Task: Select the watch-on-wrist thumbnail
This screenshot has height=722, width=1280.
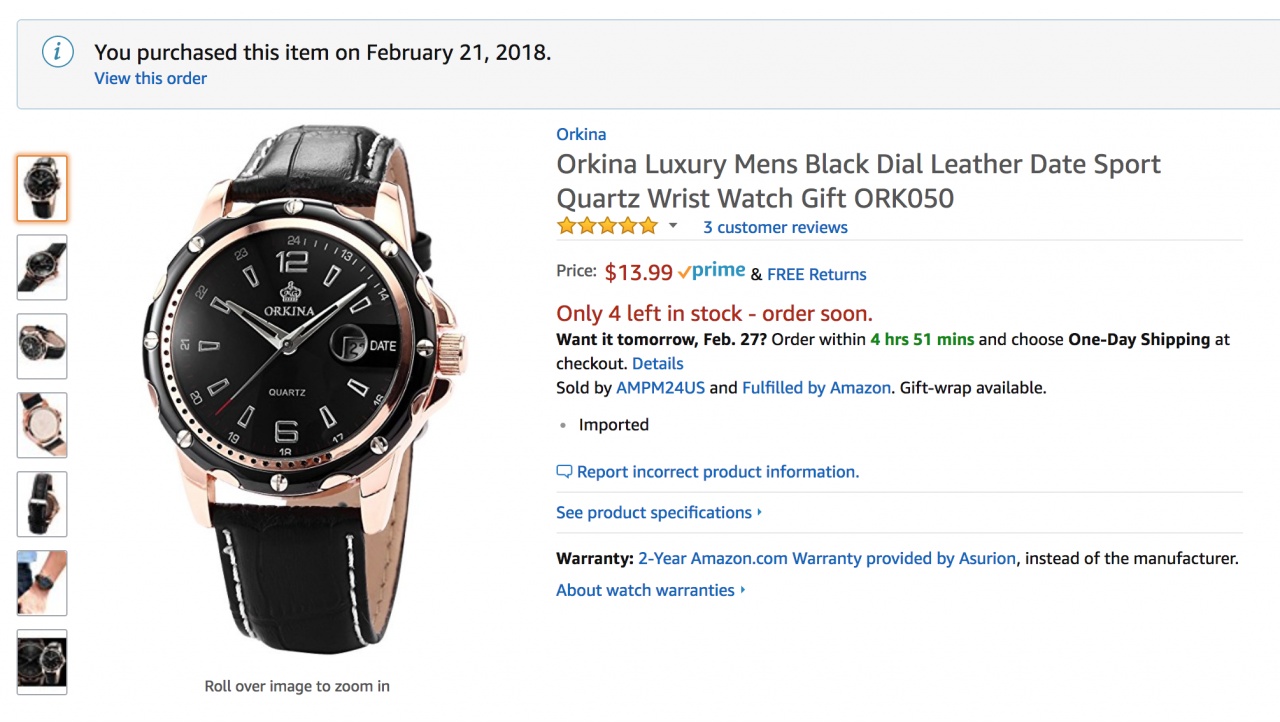Action: pos(42,583)
